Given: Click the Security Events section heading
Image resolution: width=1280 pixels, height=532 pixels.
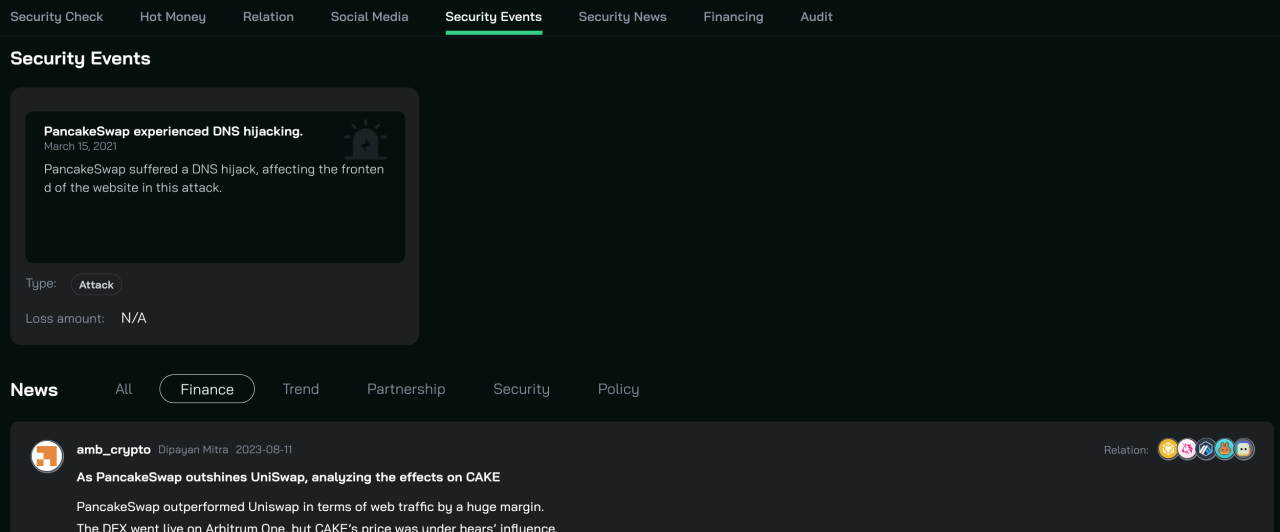Looking at the screenshot, I should 80,58.
